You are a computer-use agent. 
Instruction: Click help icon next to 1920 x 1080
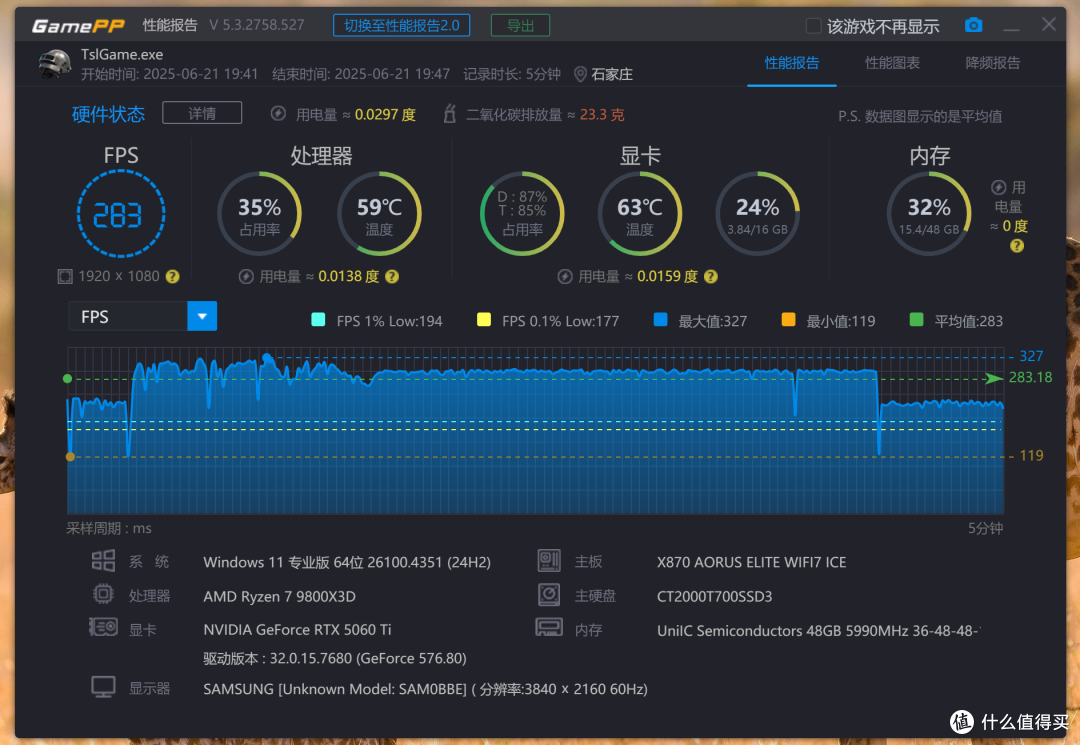[x=172, y=277]
